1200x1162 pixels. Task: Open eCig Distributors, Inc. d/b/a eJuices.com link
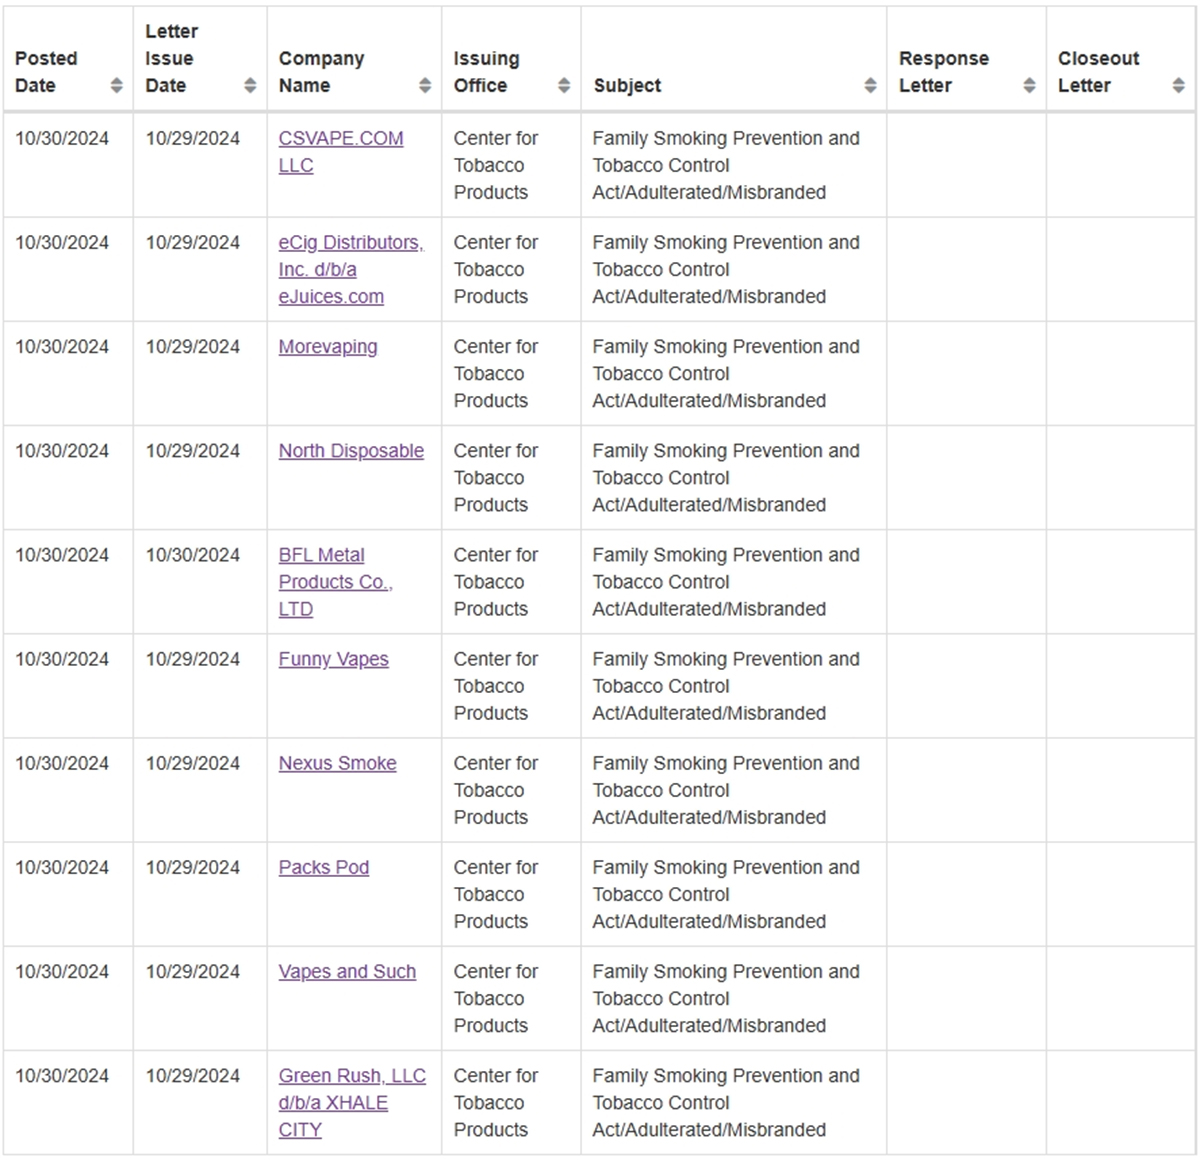[351, 270]
